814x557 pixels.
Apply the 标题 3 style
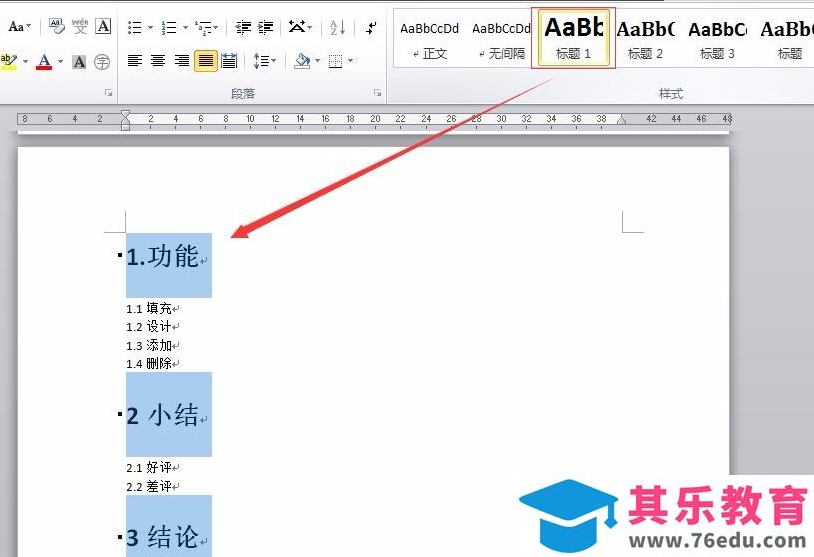[717, 39]
